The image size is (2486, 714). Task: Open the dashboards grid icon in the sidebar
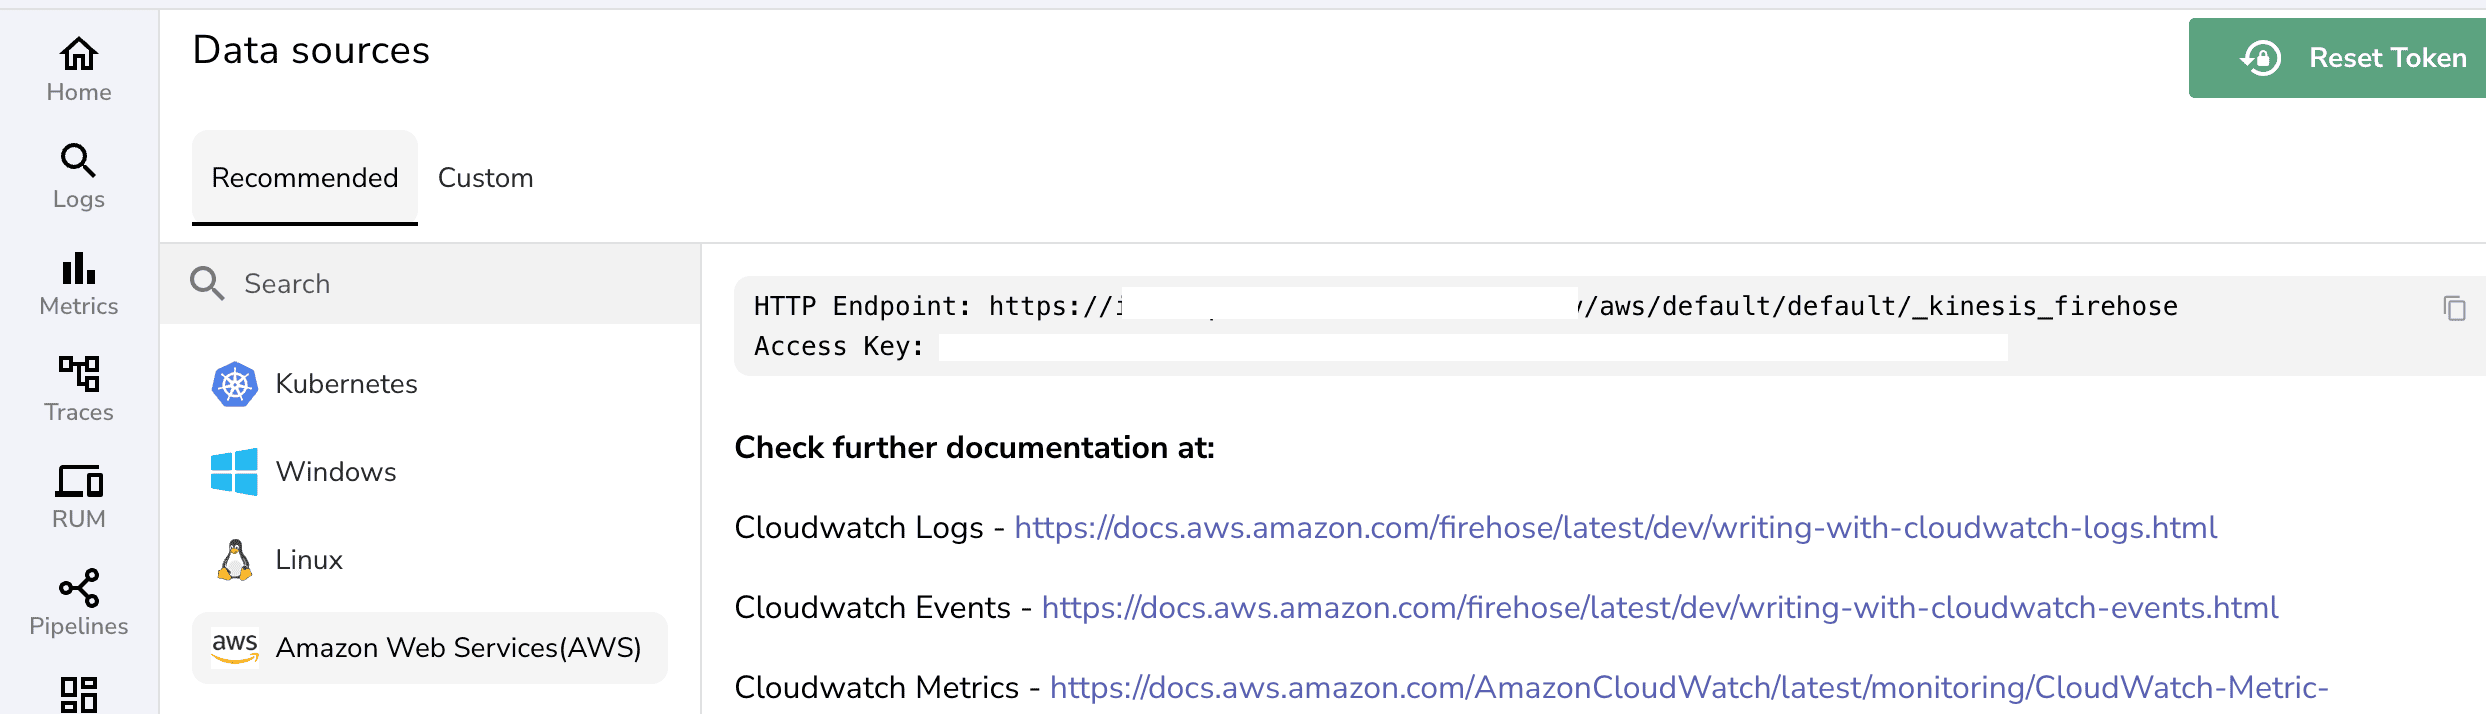click(x=78, y=694)
